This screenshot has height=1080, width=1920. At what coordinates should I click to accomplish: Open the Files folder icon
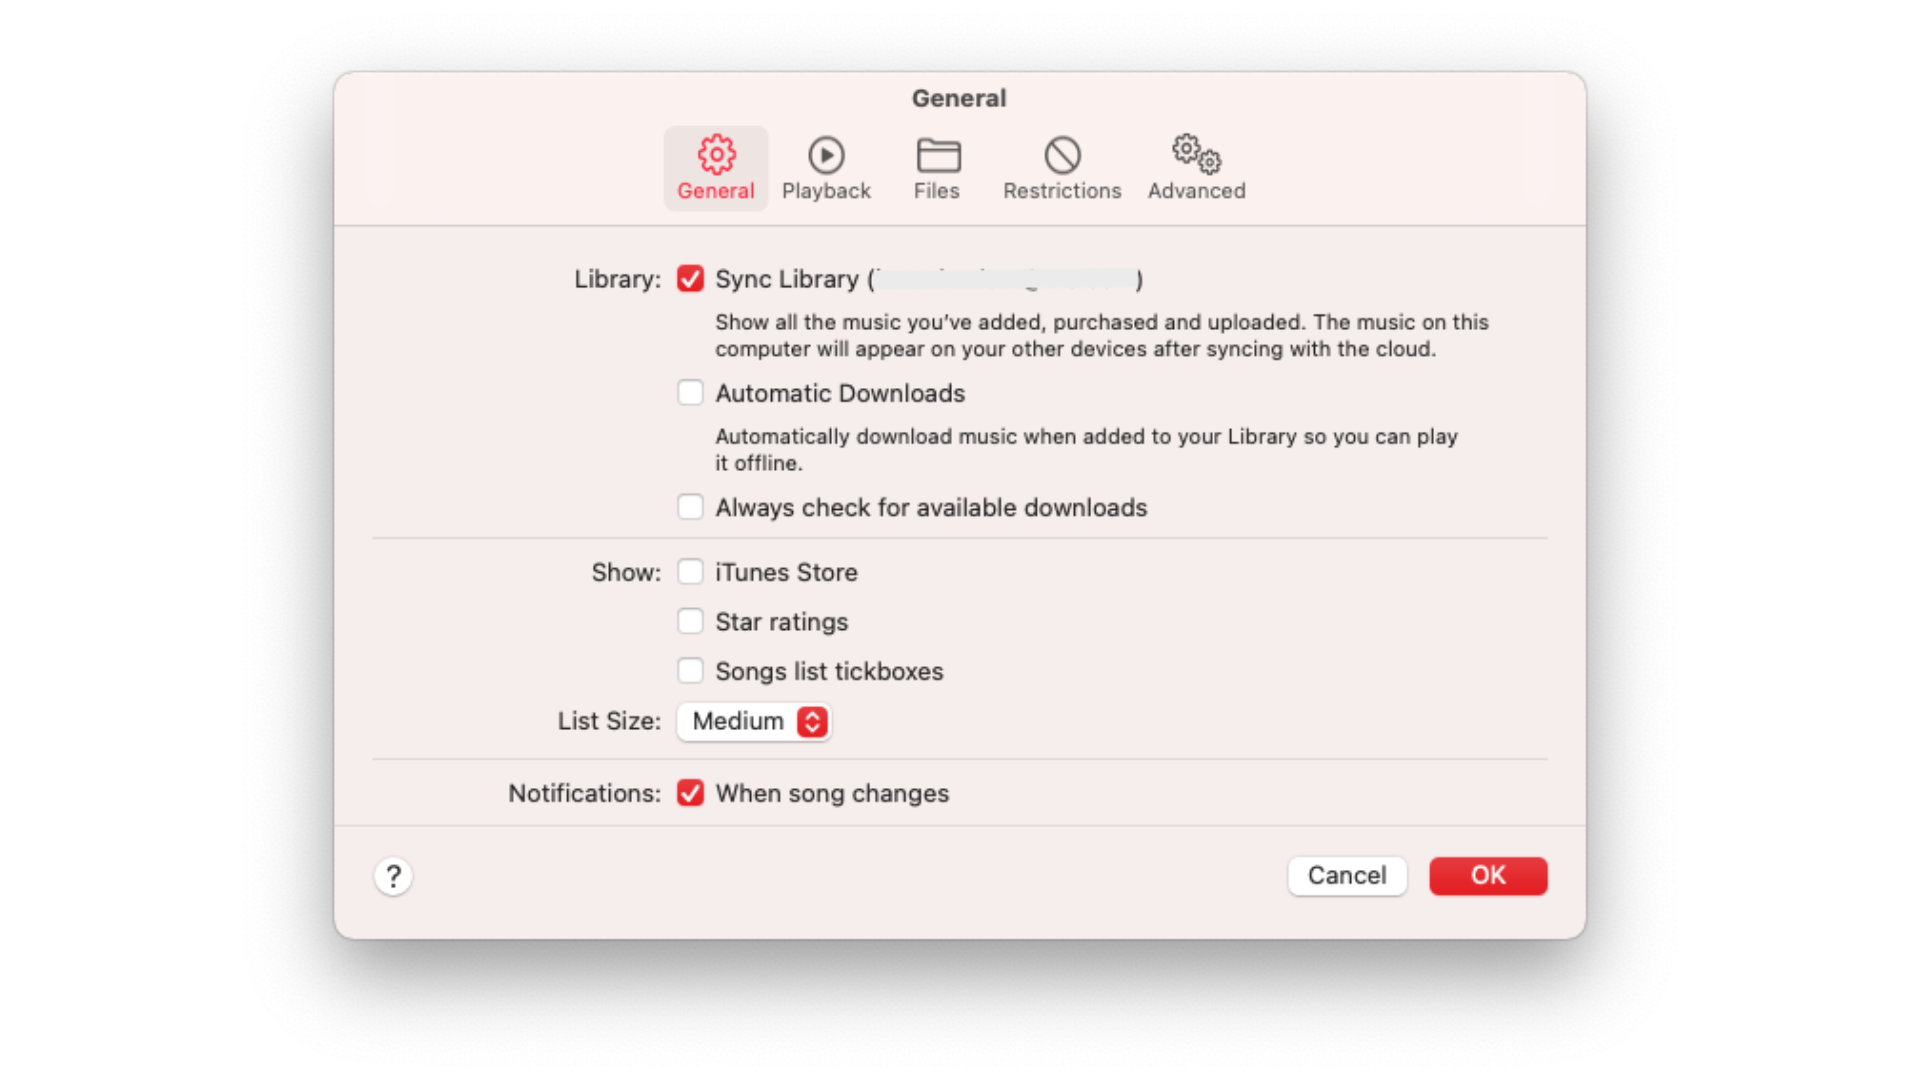(937, 155)
